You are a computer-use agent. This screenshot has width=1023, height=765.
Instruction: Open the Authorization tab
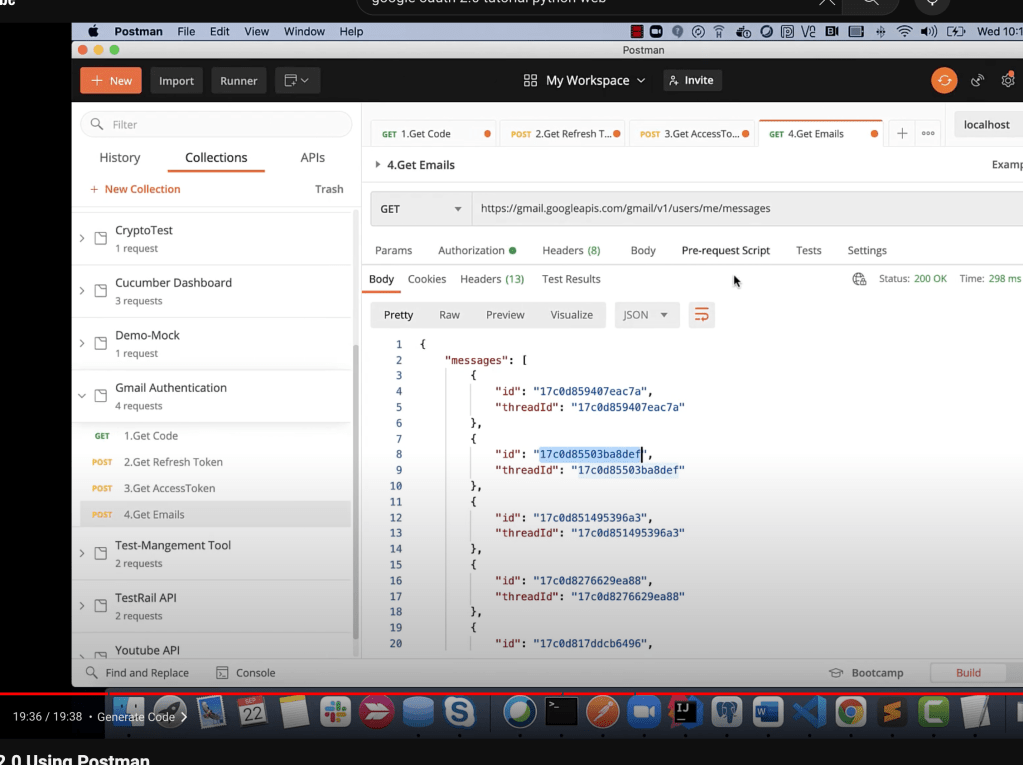(477, 250)
